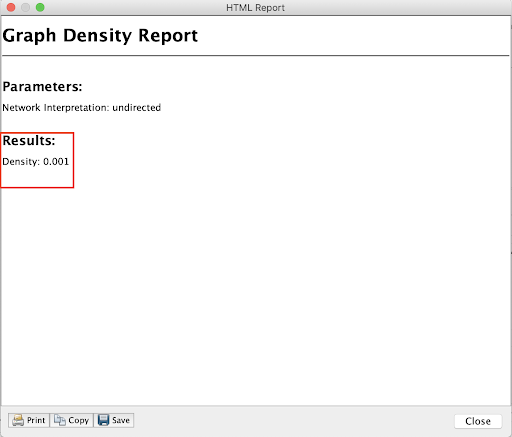Copy the report using Copy button text
The width and height of the screenshot is (512, 437).
[x=79, y=420]
